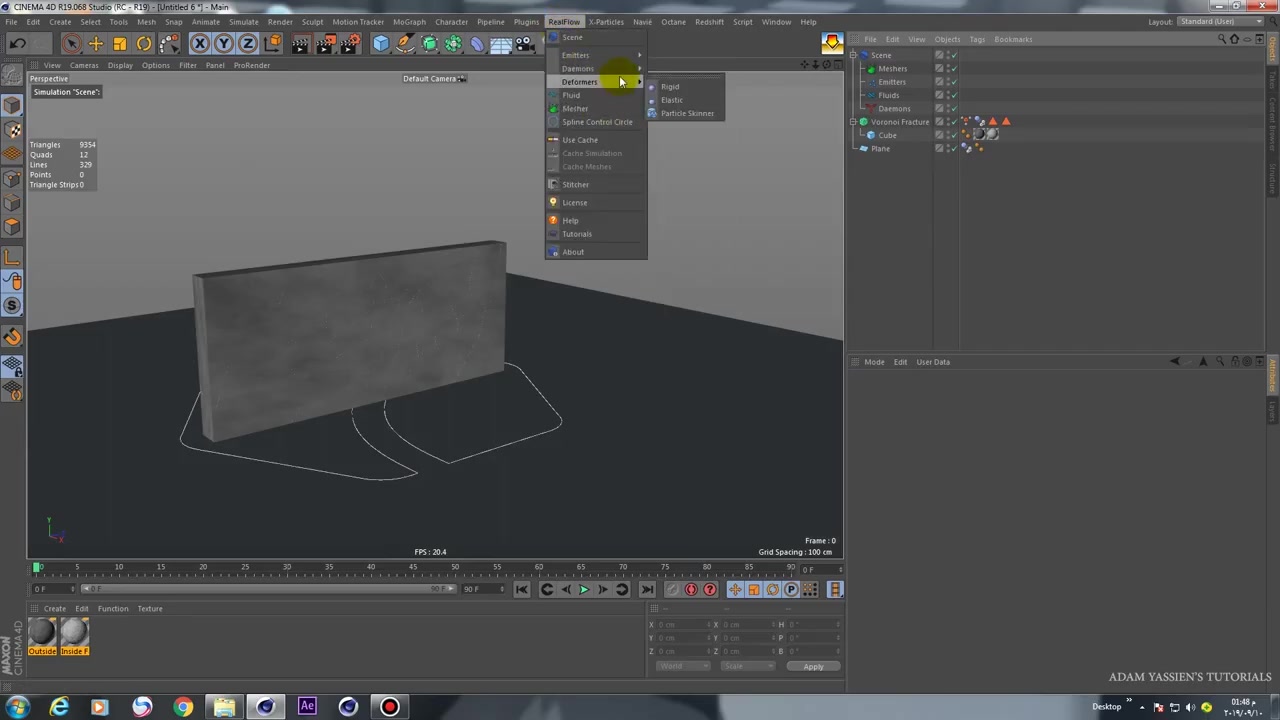
Task: Toggle Emitters enable checkmark
Action: (x=953, y=82)
